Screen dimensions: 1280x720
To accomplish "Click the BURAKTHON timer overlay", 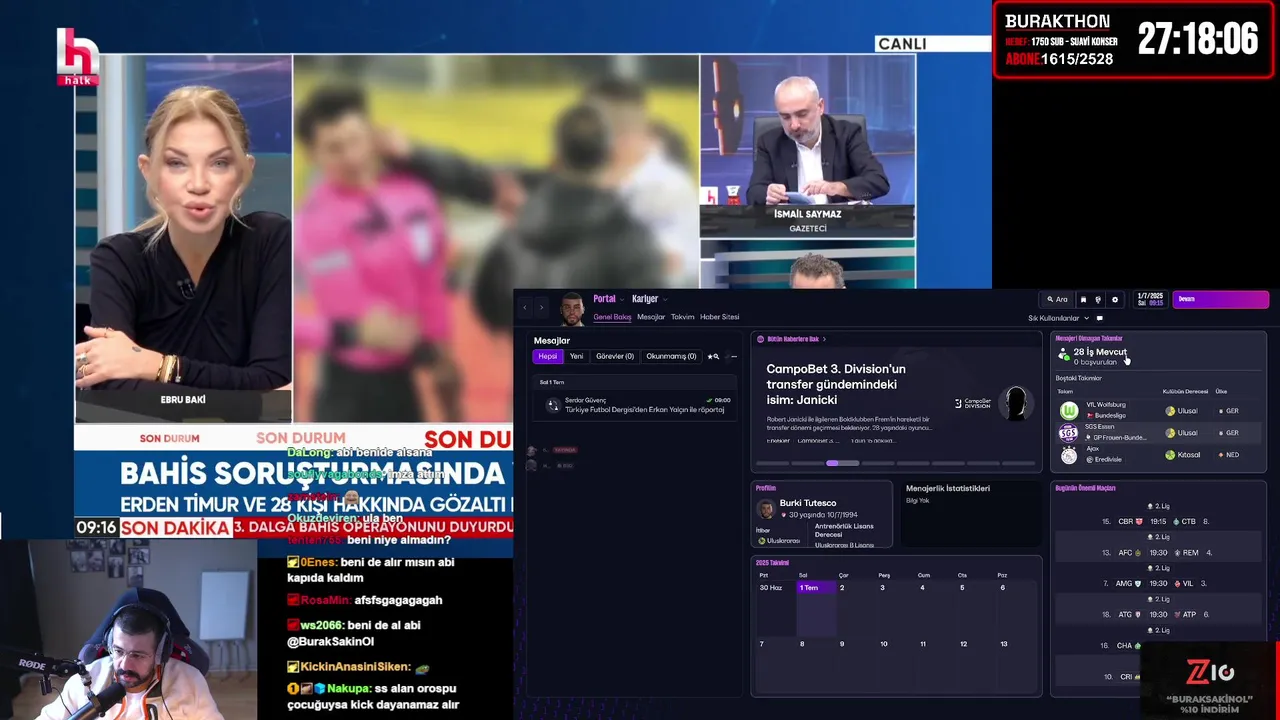I will tap(1134, 39).
